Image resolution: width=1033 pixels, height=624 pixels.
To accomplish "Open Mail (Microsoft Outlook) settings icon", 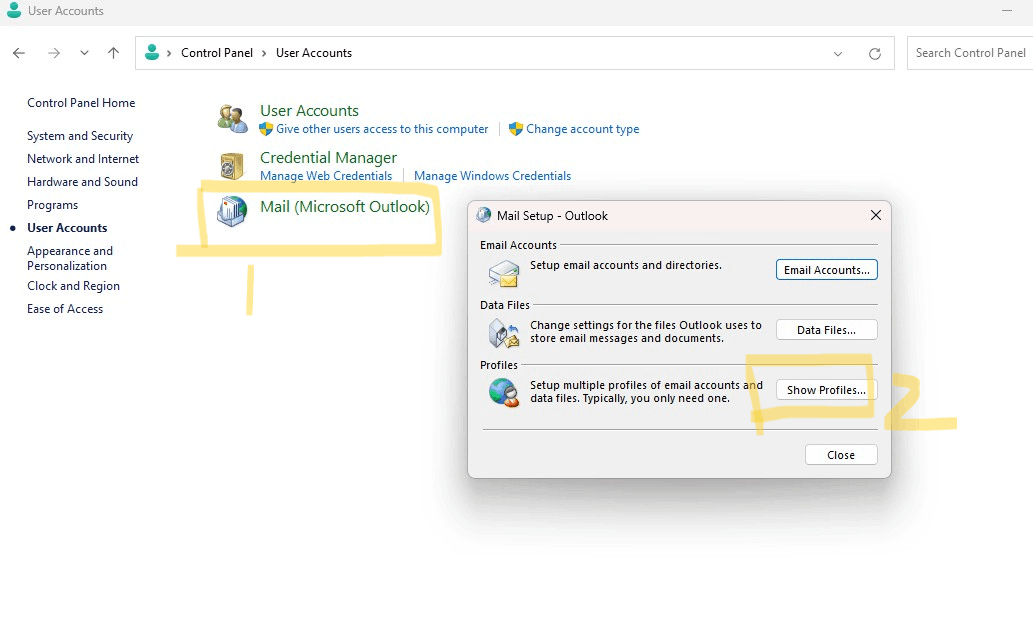I will 232,211.
